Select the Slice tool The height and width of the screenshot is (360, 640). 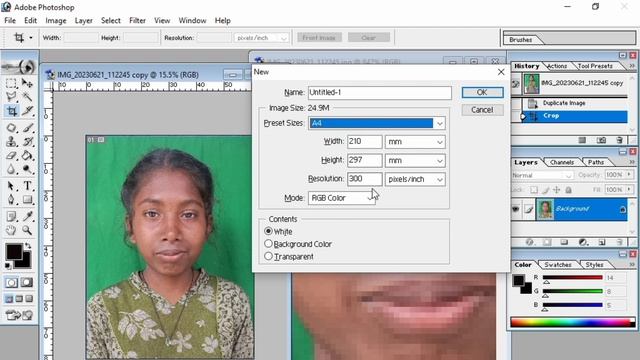[27, 111]
